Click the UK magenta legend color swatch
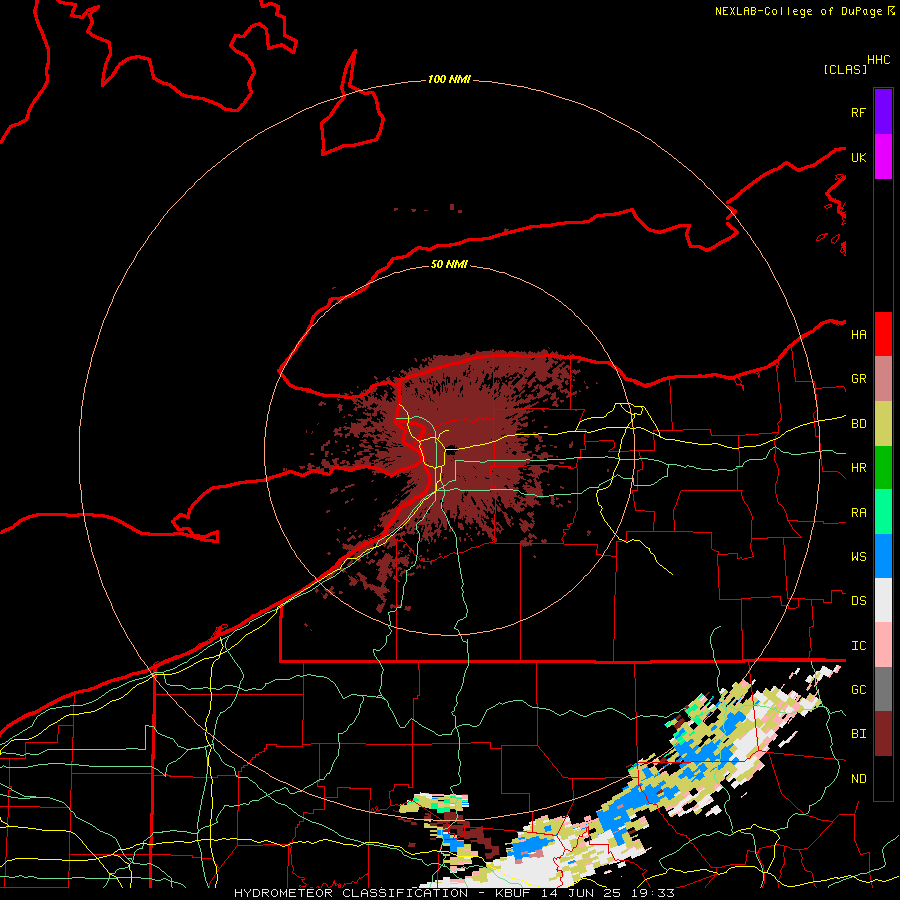This screenshot has height=900, width=900. pos(883,157)
